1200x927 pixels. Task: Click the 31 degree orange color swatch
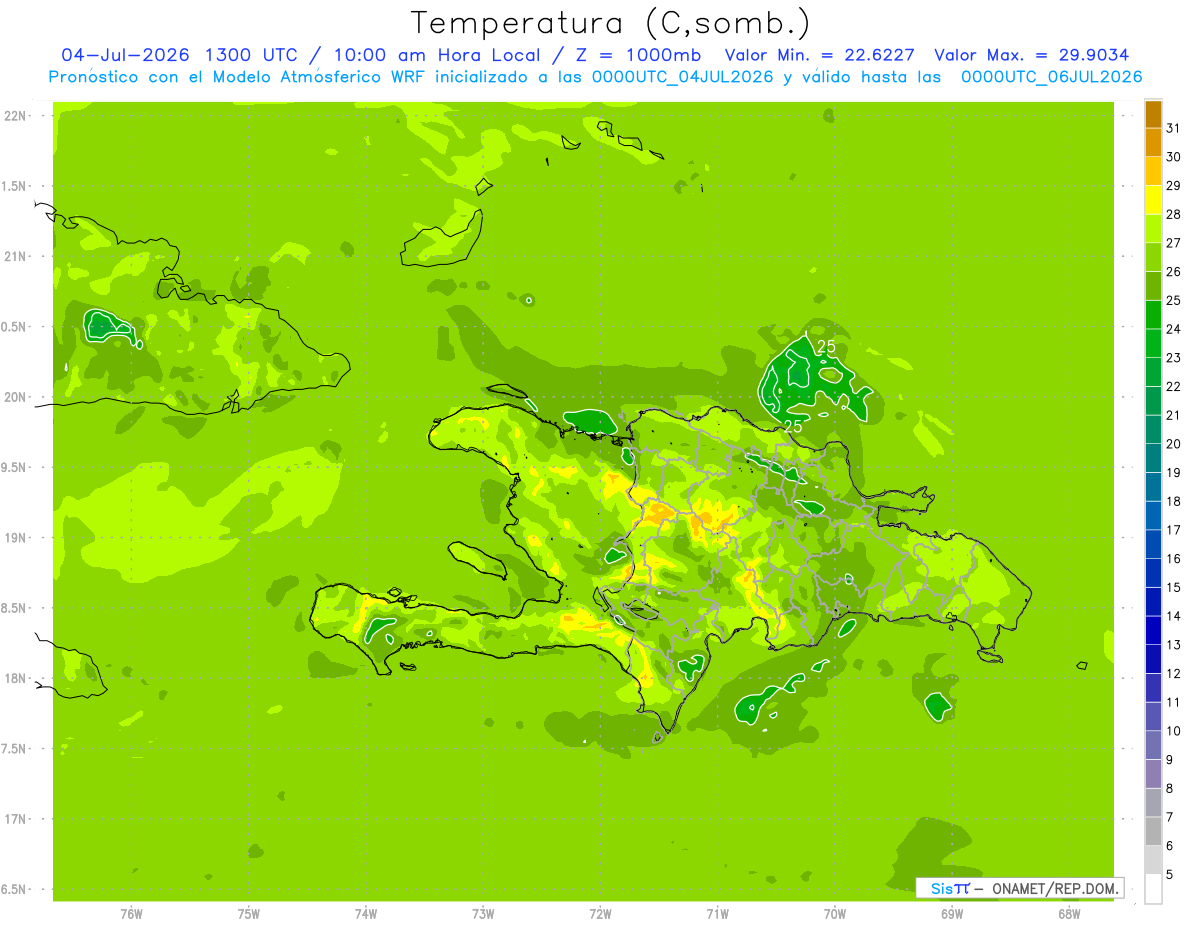point(1153,114)
